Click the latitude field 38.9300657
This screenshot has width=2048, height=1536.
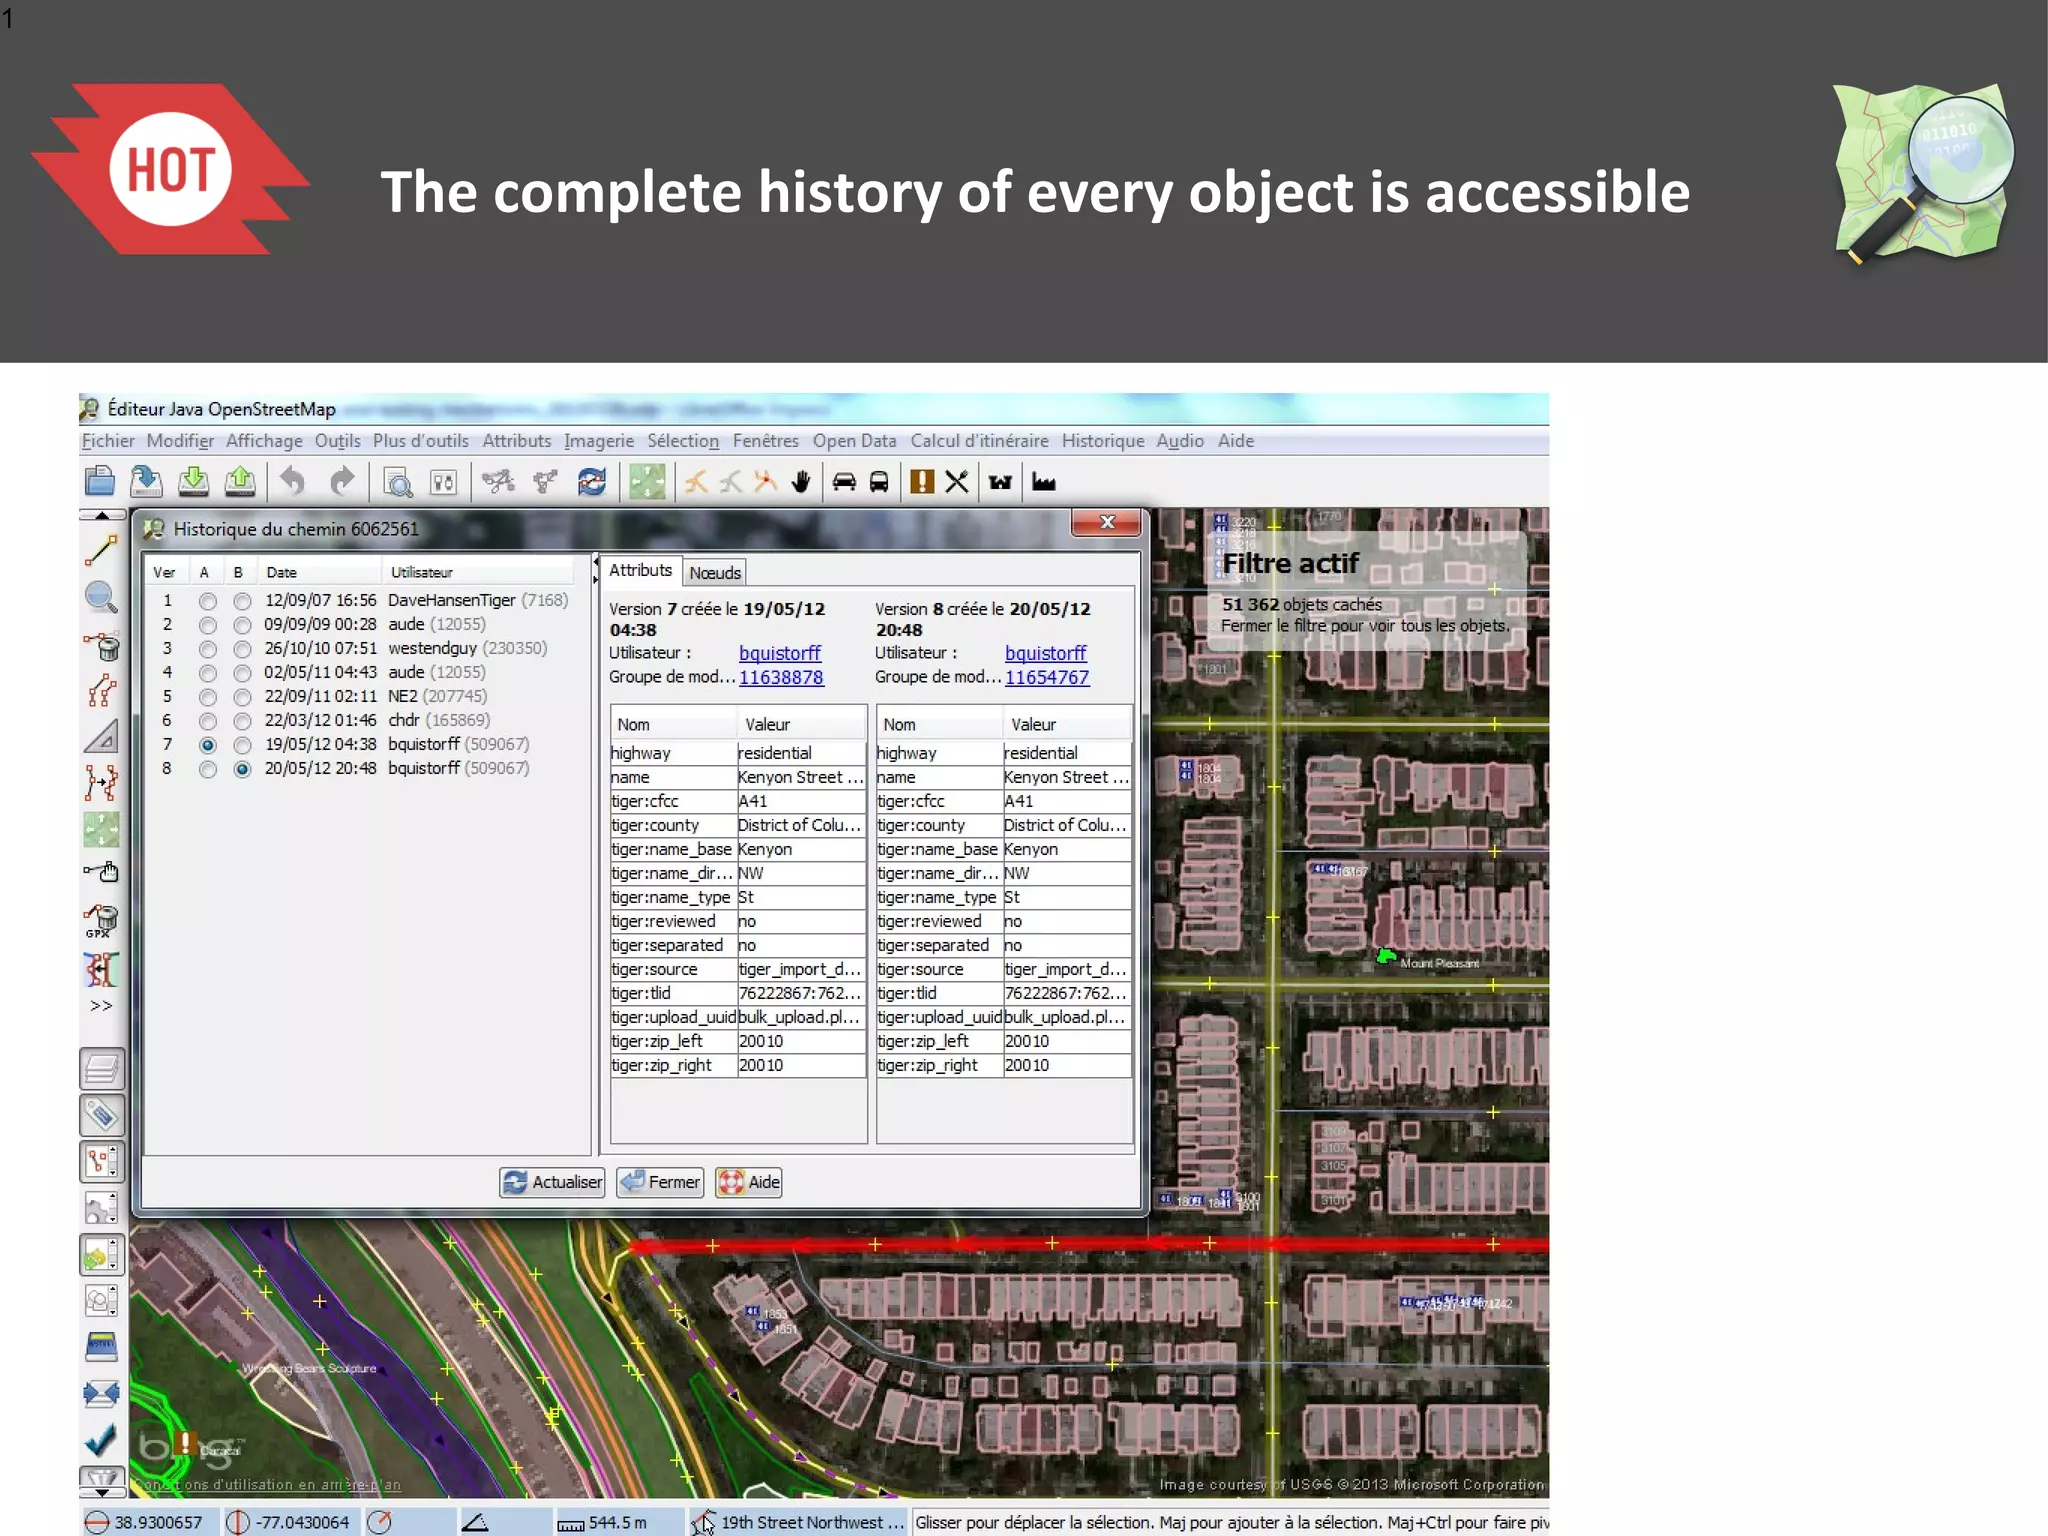coord(147,1522)
